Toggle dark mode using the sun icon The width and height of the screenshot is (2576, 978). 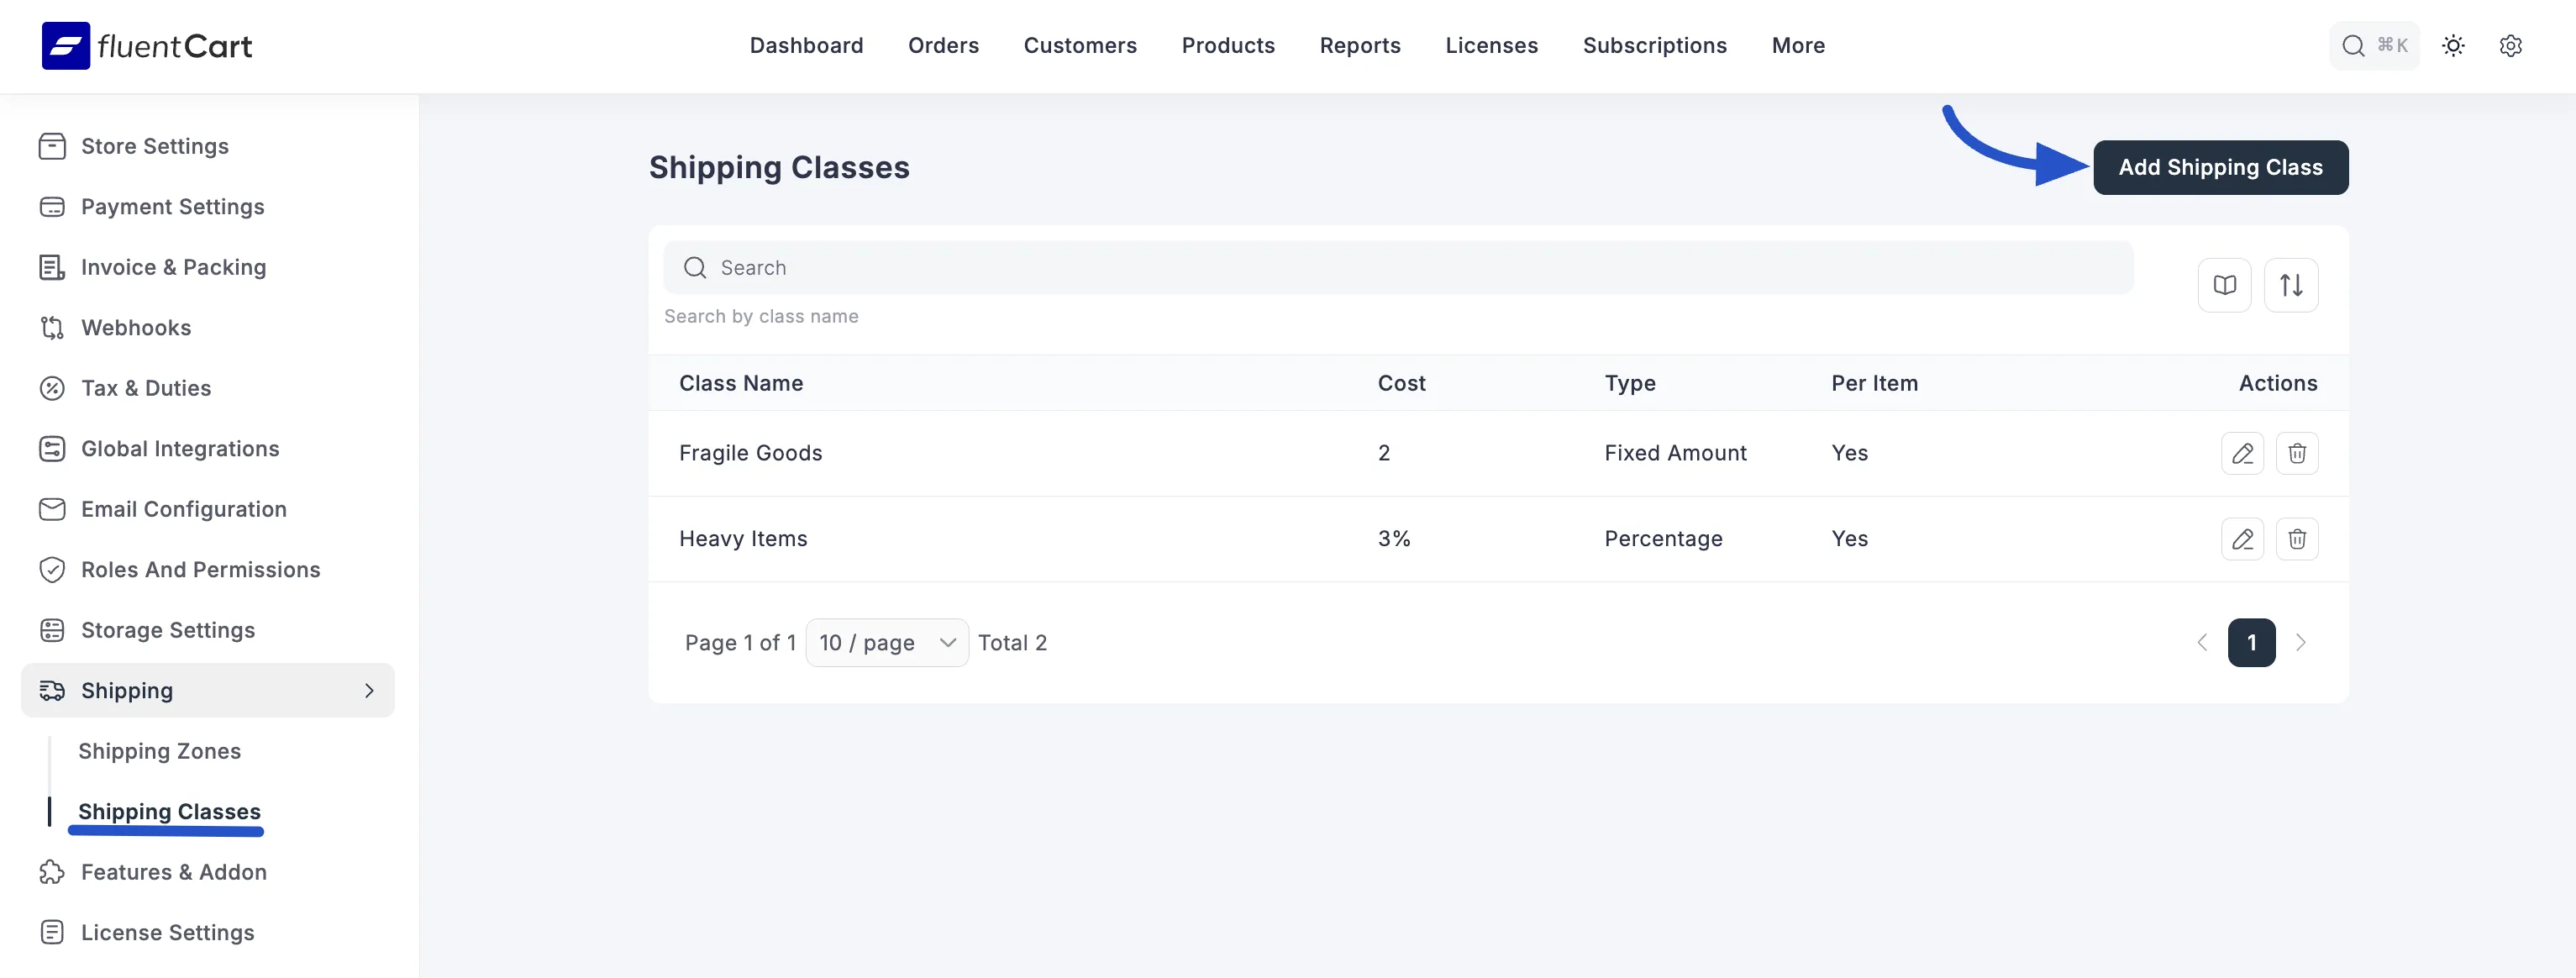[x=2454, y=45]
